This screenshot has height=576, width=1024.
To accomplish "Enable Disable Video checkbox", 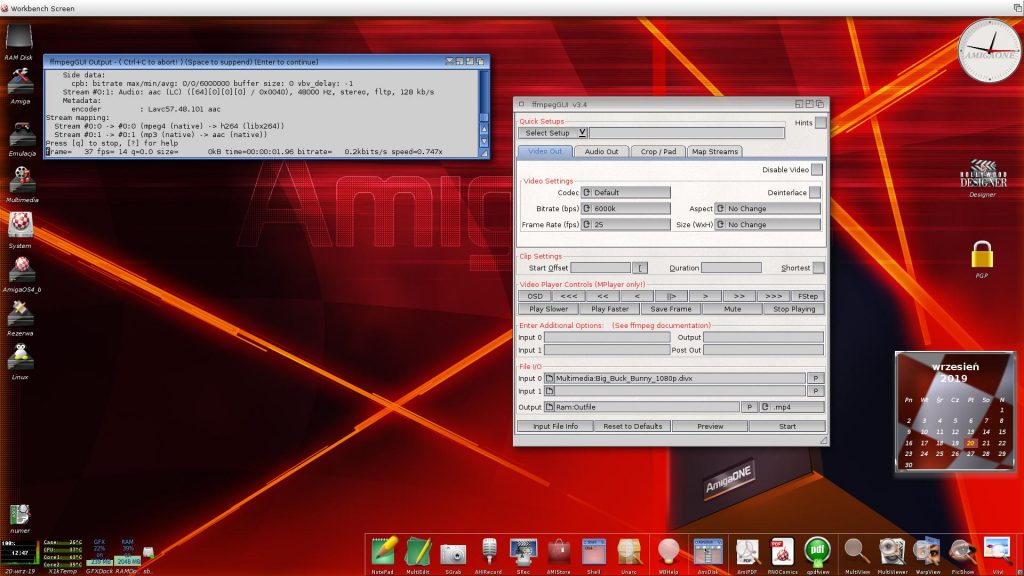I will coord(816,170).
